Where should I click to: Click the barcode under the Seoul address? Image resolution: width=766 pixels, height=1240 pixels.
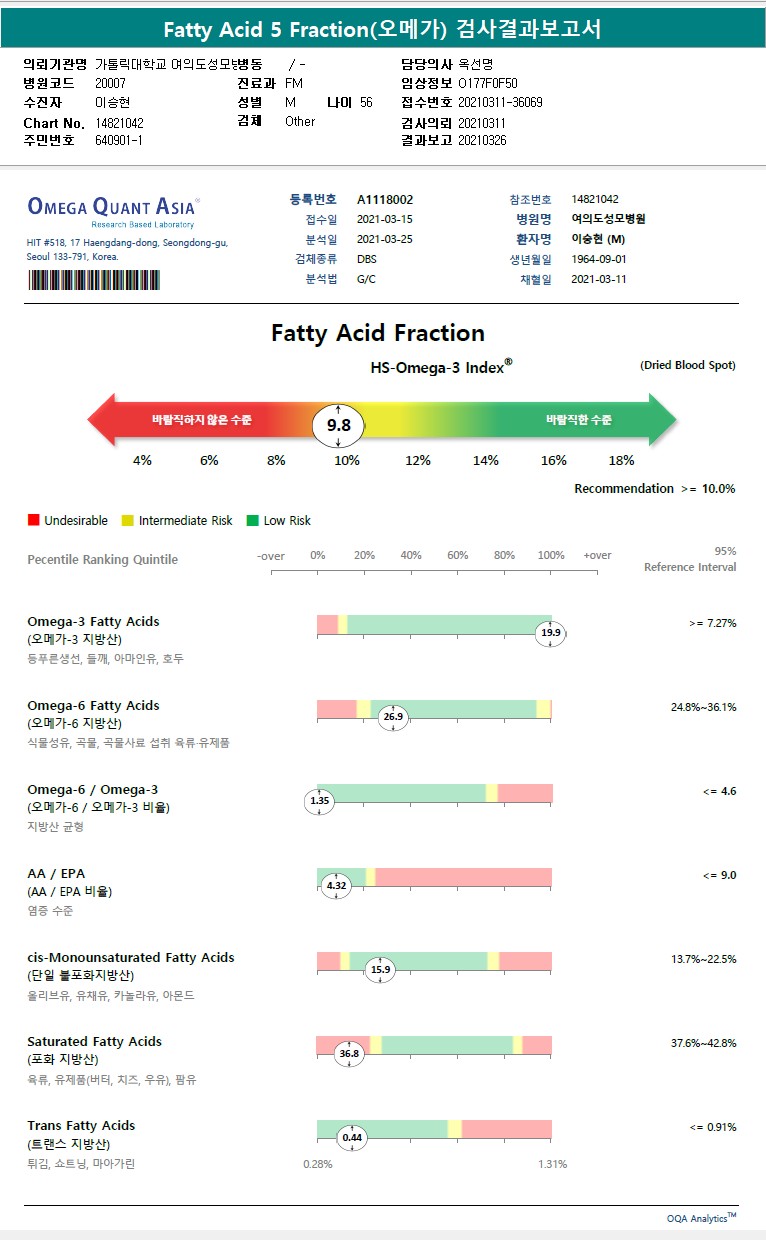[93, 279]
